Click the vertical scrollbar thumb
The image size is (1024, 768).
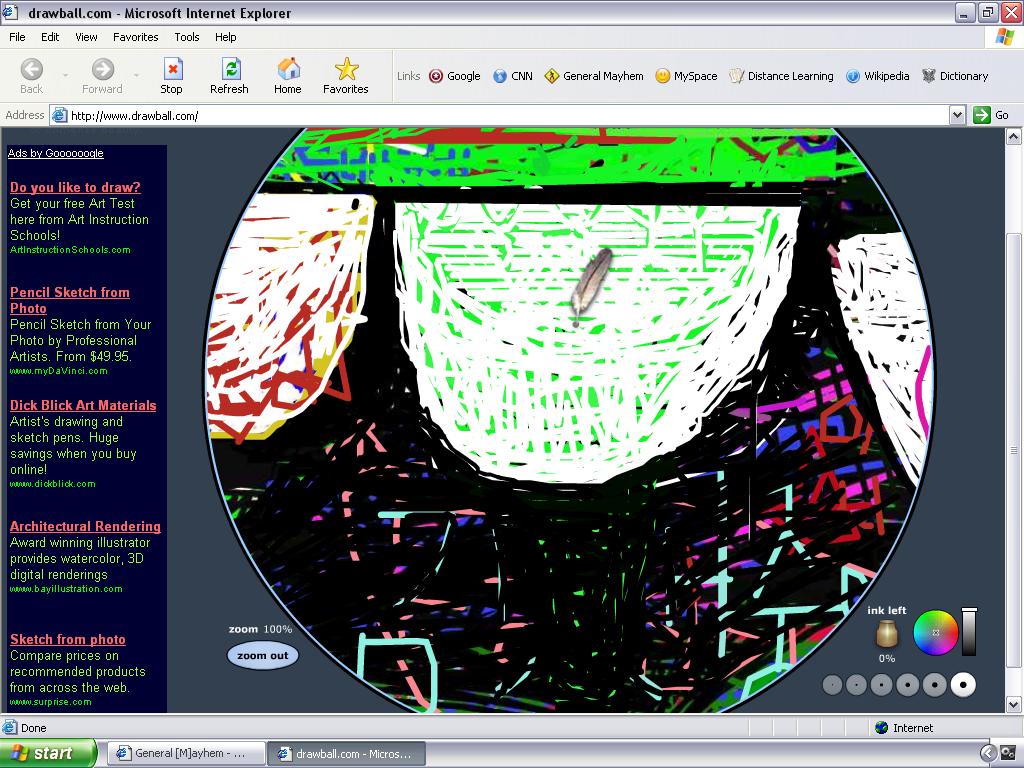pyautogui.click(x=1014, y=451)
